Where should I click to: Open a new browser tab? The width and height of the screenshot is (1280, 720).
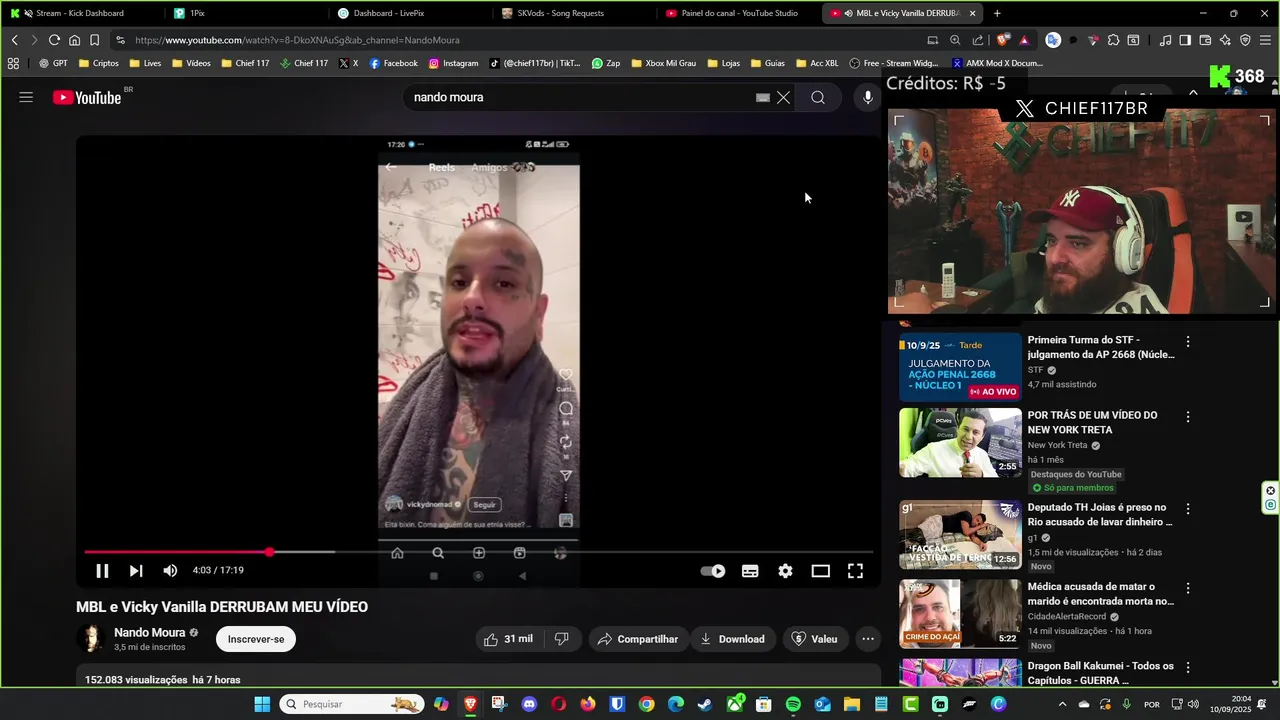click(997, 13)
